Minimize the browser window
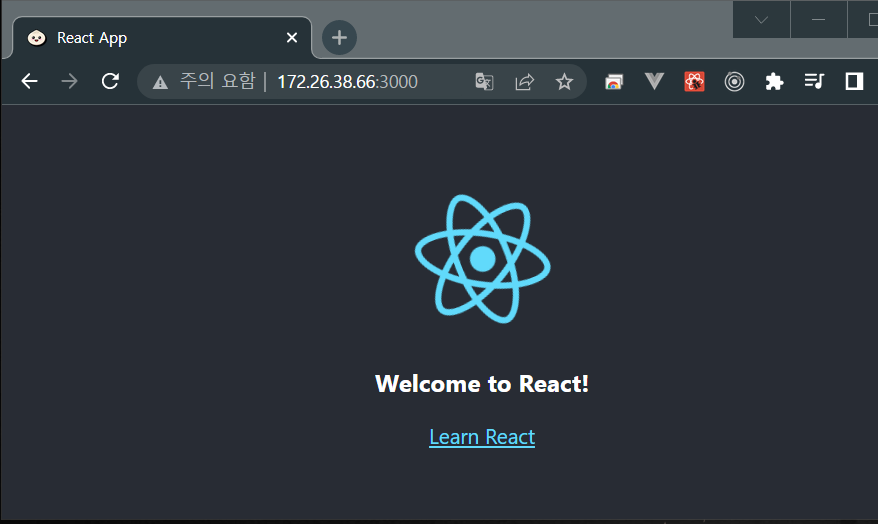The width and height of the screenshot is (878, 524). pyautogui.click(x=818, y=20)
